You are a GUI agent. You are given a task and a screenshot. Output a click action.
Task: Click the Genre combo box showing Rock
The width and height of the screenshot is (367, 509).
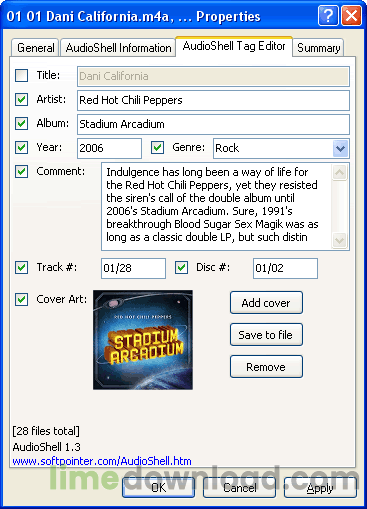281,148
